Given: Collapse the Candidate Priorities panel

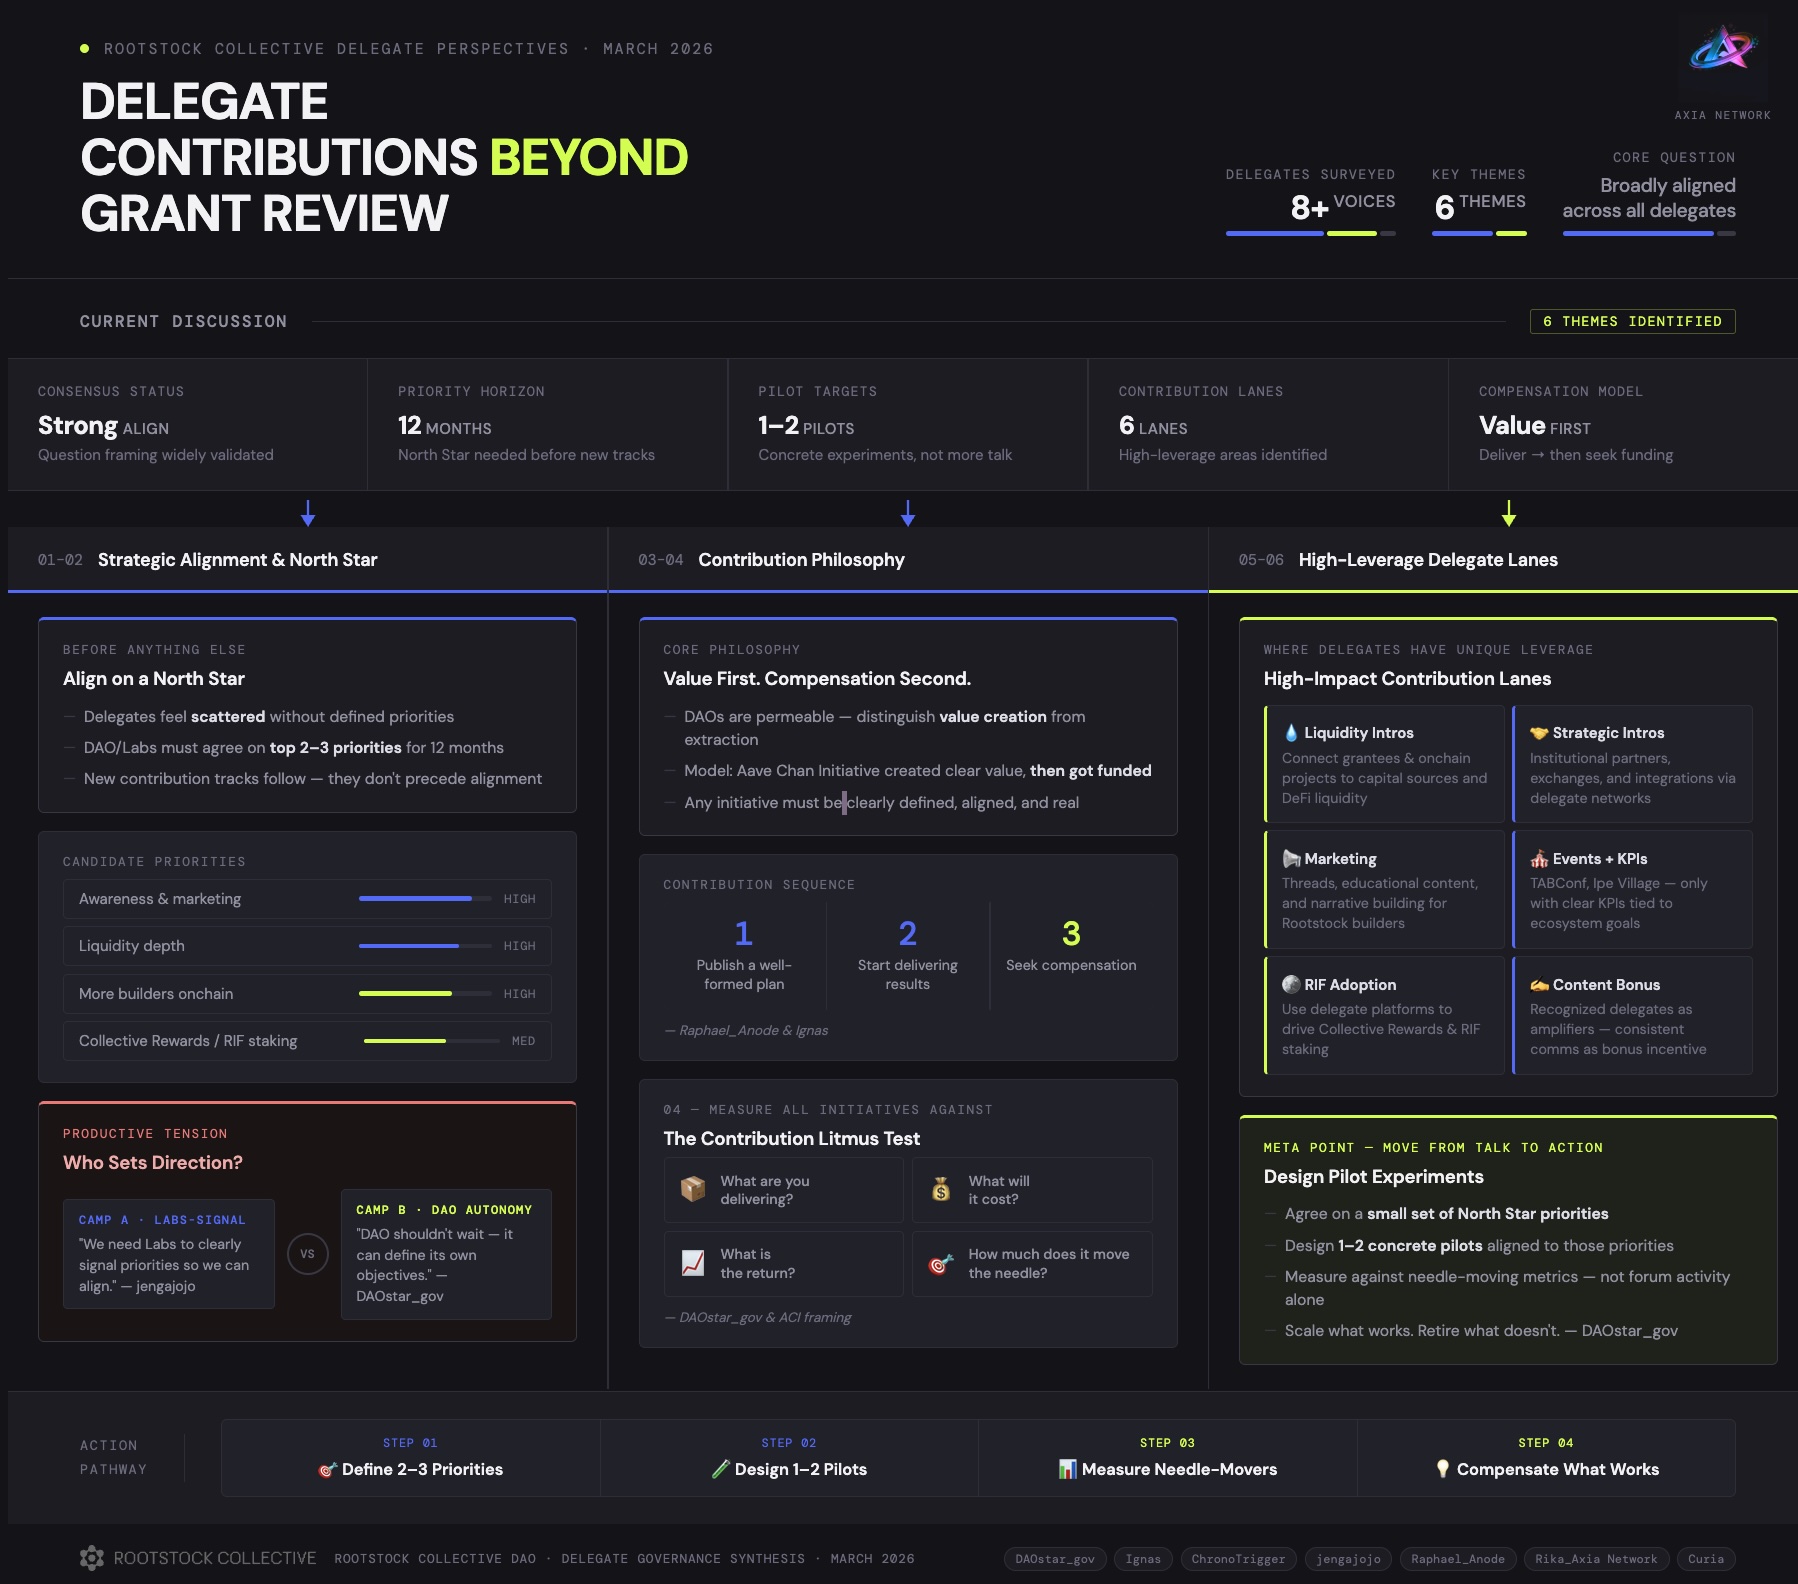Looking at the screenshot, I should pyautogui.click(x=155, y=861).
